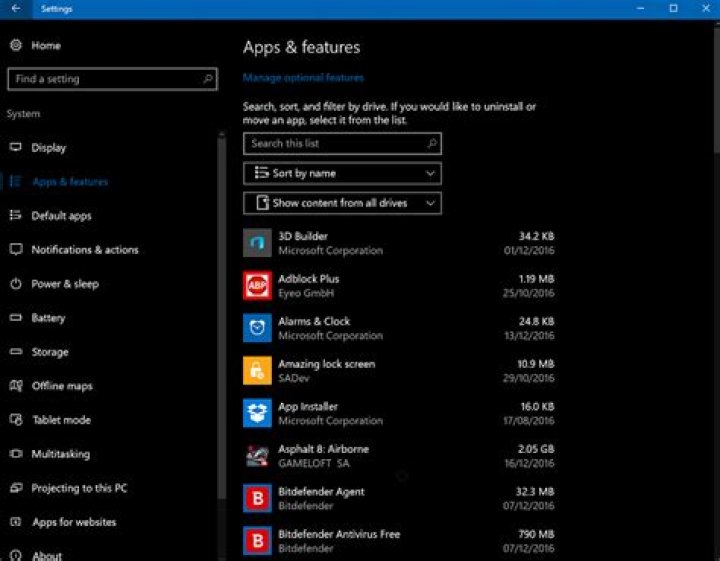
Task: Maximize the Settings window
Action: pos(673,8)
